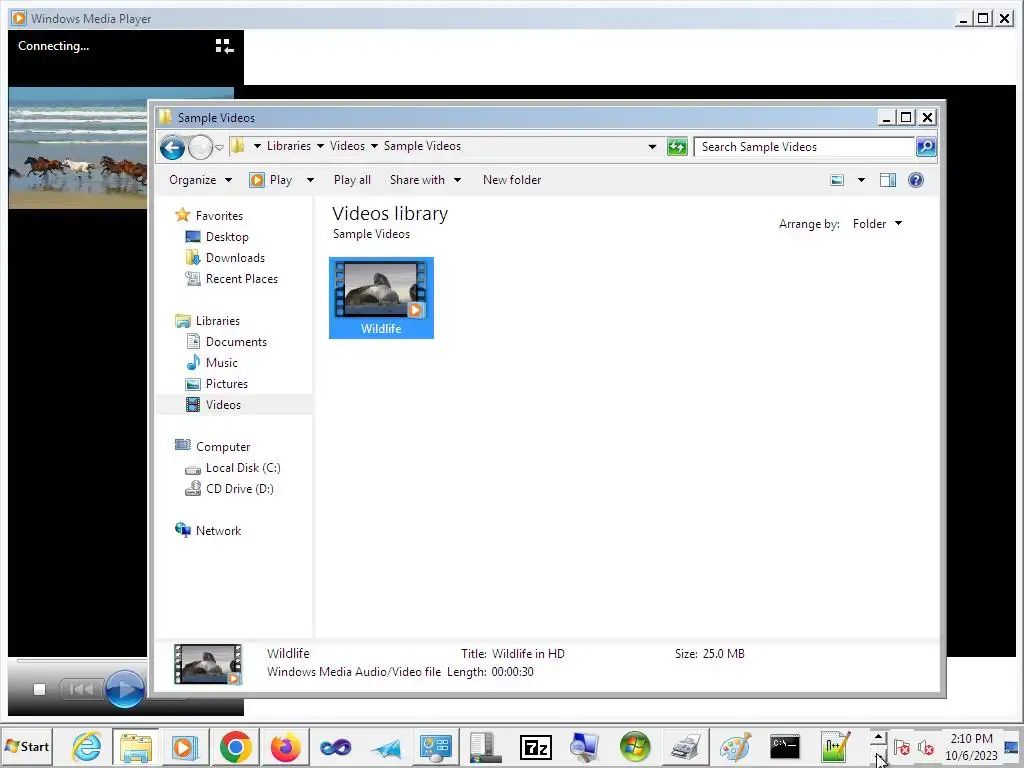1024x768 pixels.
Task: Switch to Library in Media Player
Action: [x=224, y=46]
